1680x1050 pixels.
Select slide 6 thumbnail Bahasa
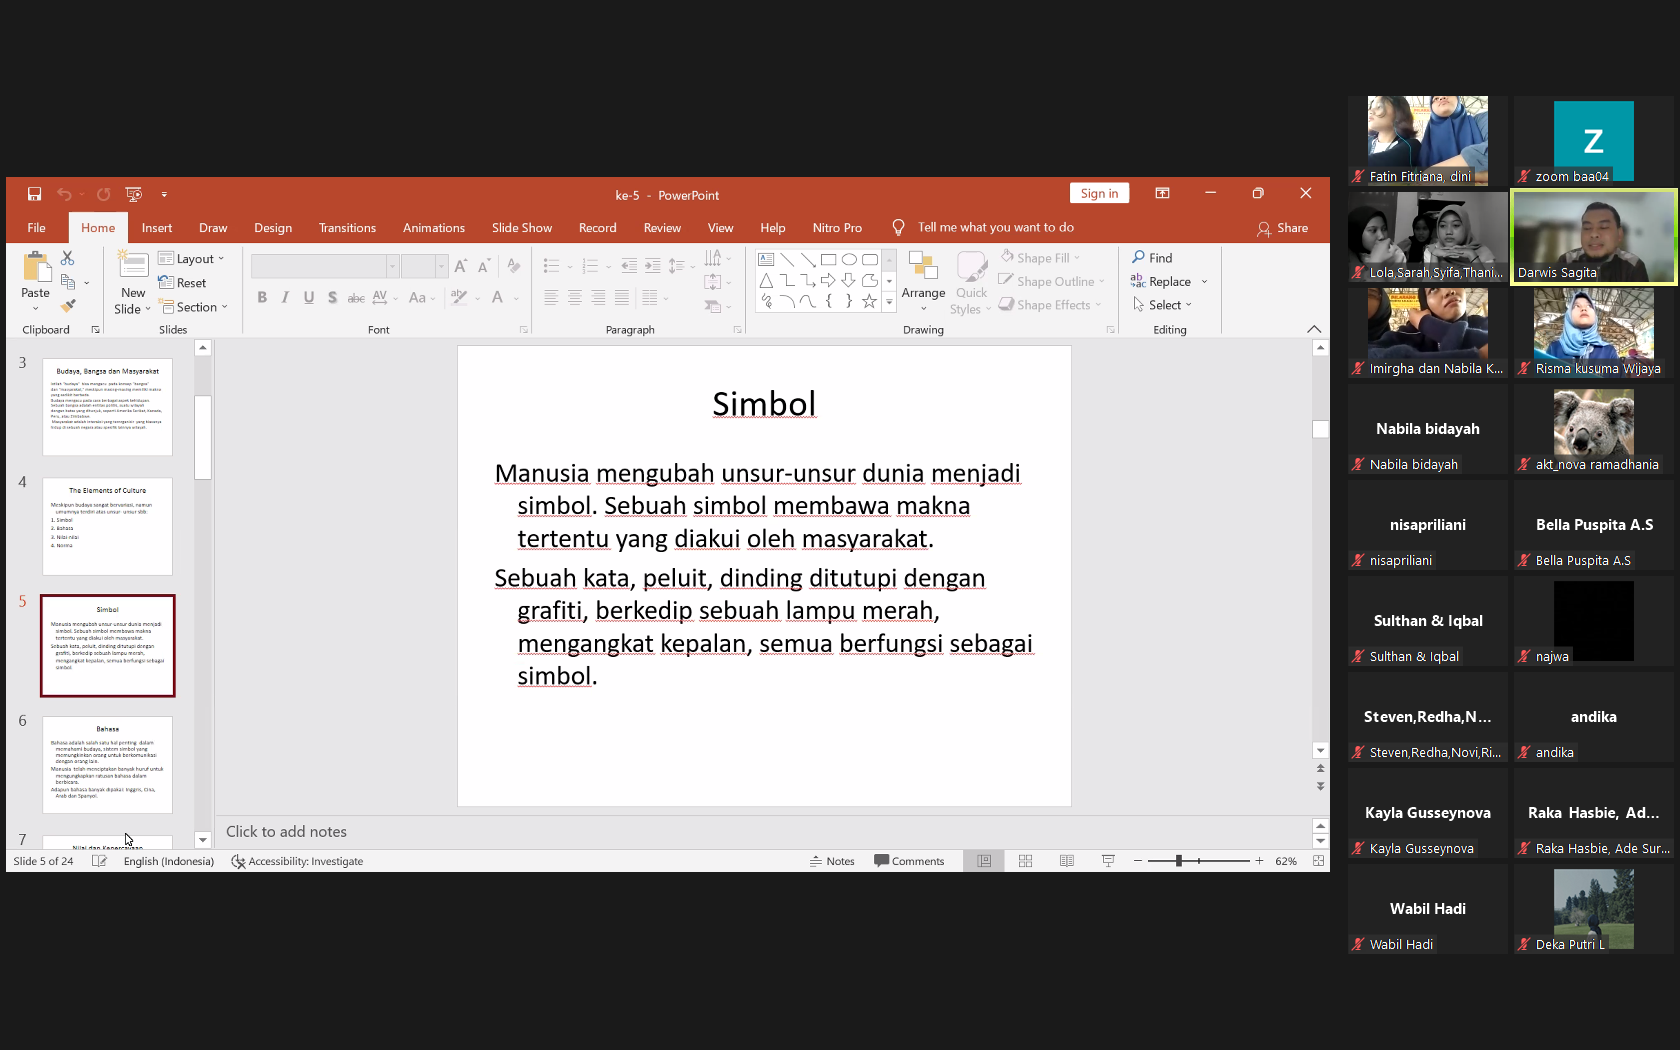(x=108, y=765)
